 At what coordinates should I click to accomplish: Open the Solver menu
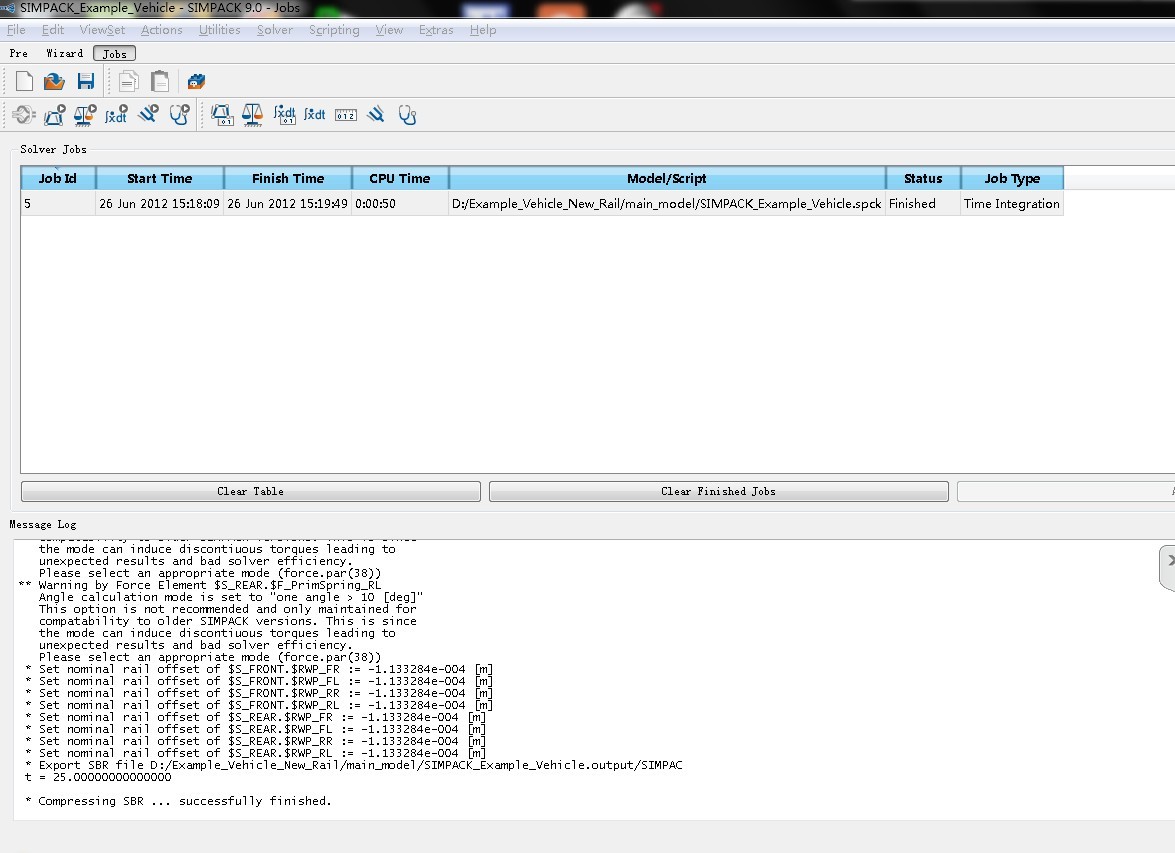pos(274,30)
